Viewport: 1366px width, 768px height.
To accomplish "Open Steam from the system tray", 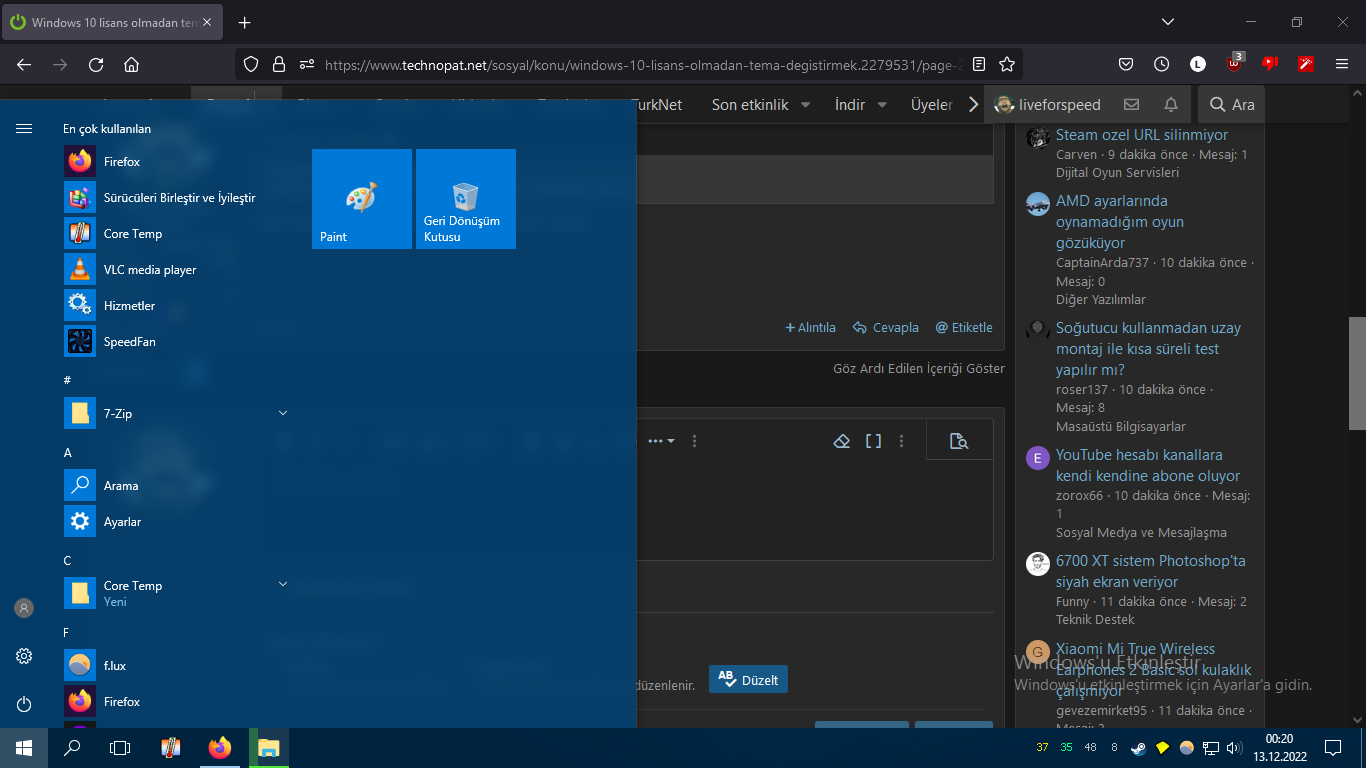I will coord(1139,748).
